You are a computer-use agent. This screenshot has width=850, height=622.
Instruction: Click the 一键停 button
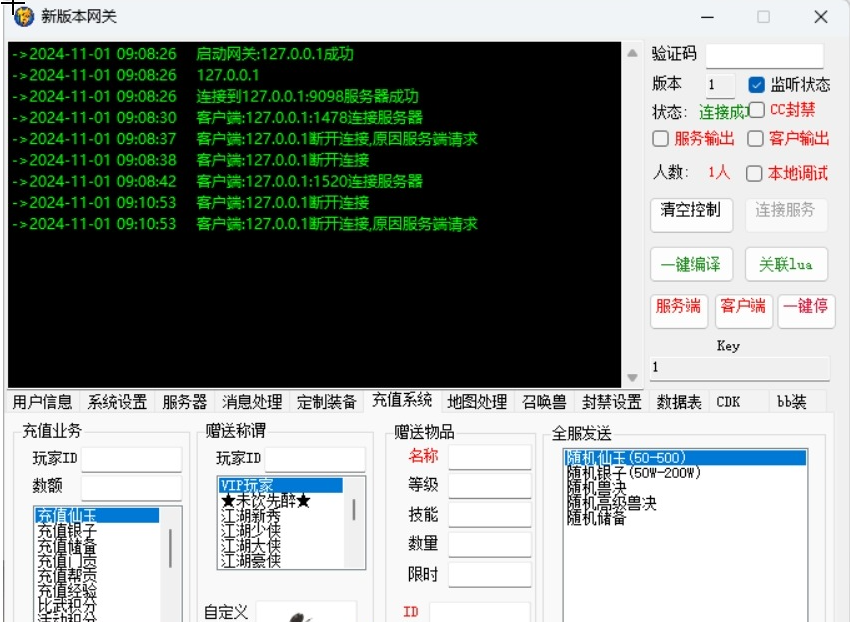pos(805,307)
